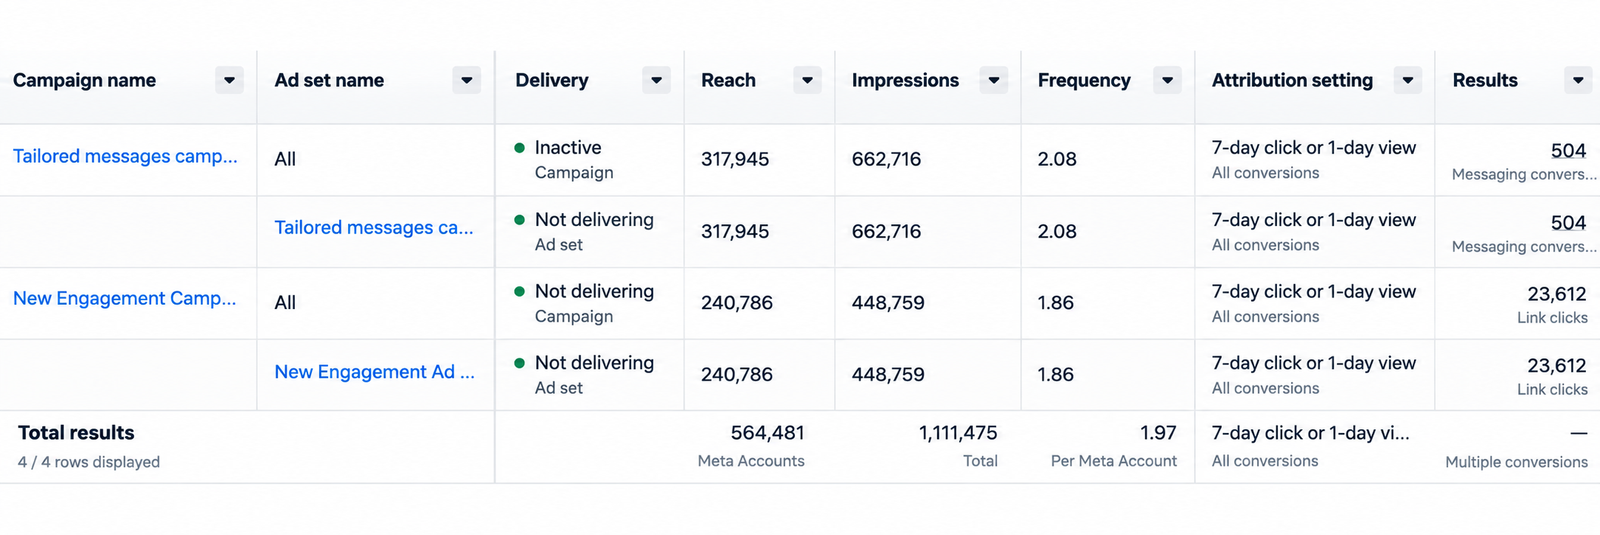1600x535 pixels.
Task: Click reach 317,945 in Tailored messages campaign row
Action: 735,159
